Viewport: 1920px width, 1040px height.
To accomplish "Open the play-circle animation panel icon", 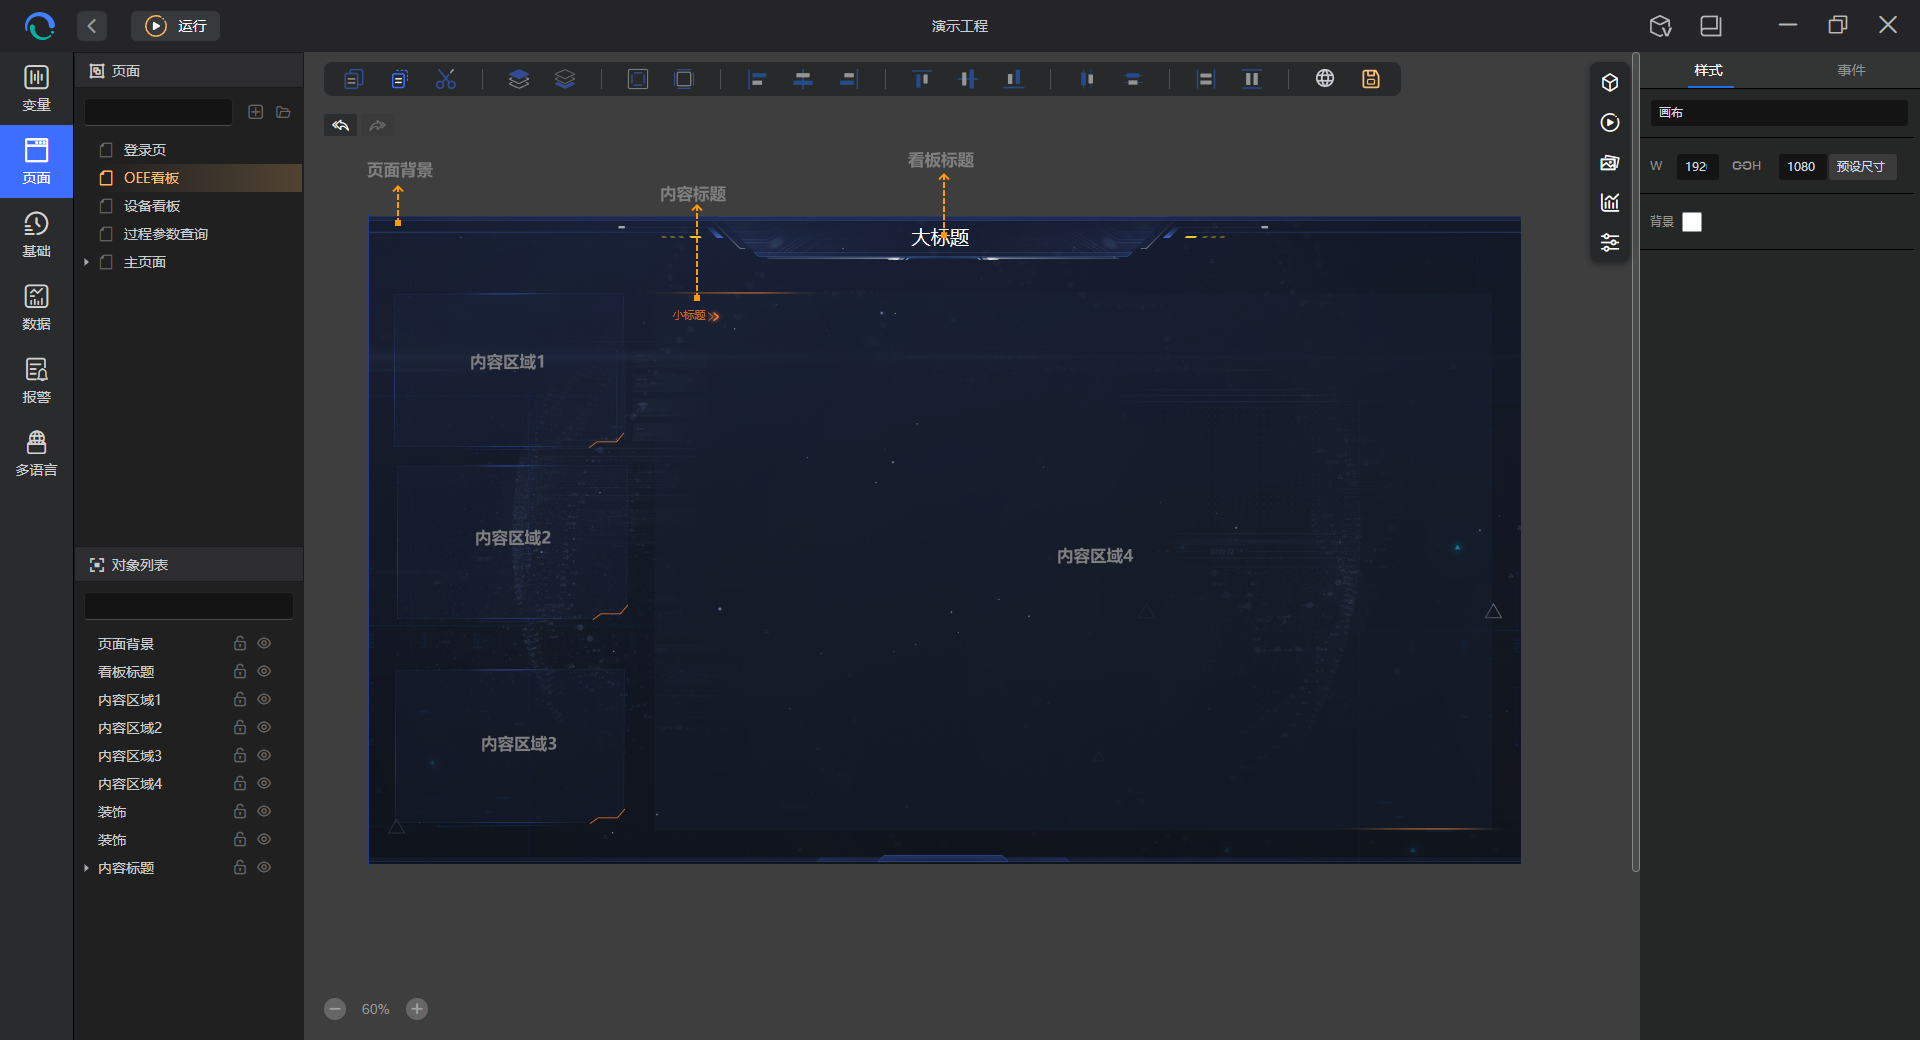I will [1610, 122].
